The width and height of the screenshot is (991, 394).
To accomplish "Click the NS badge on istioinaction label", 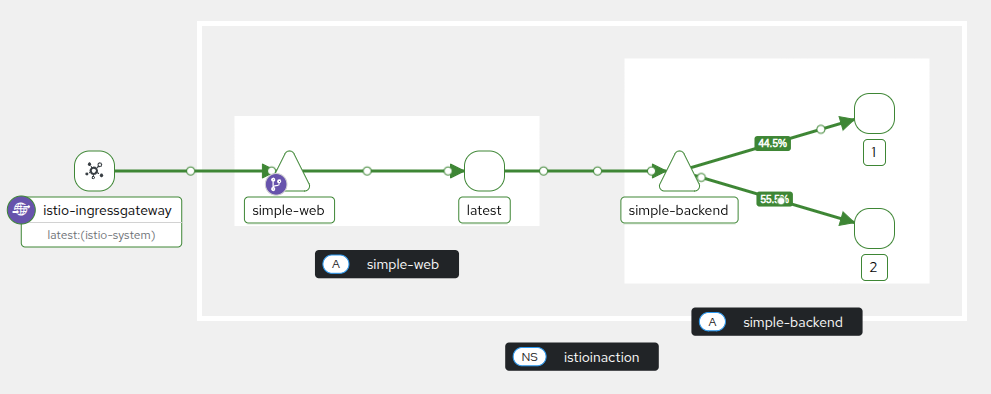I will click(x=530, y=357).
